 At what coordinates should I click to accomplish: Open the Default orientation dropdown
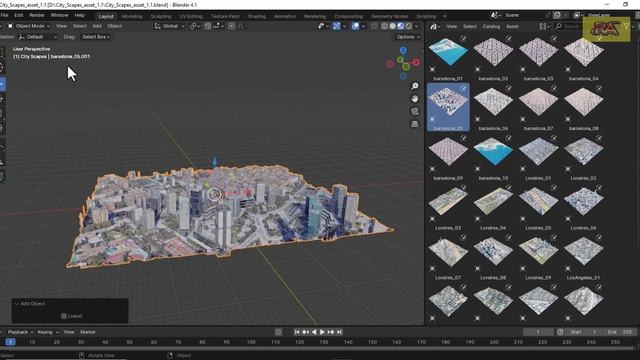click(x=38, y=37)
